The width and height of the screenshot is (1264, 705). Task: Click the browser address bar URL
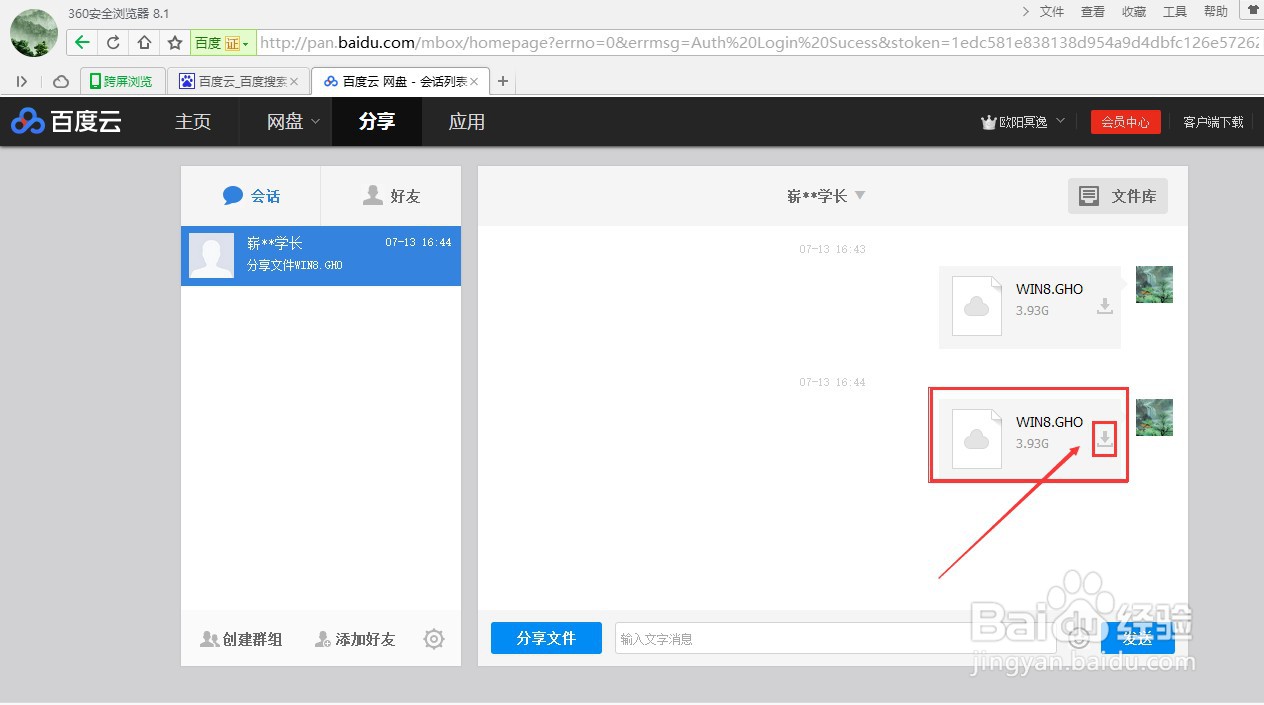760,43
